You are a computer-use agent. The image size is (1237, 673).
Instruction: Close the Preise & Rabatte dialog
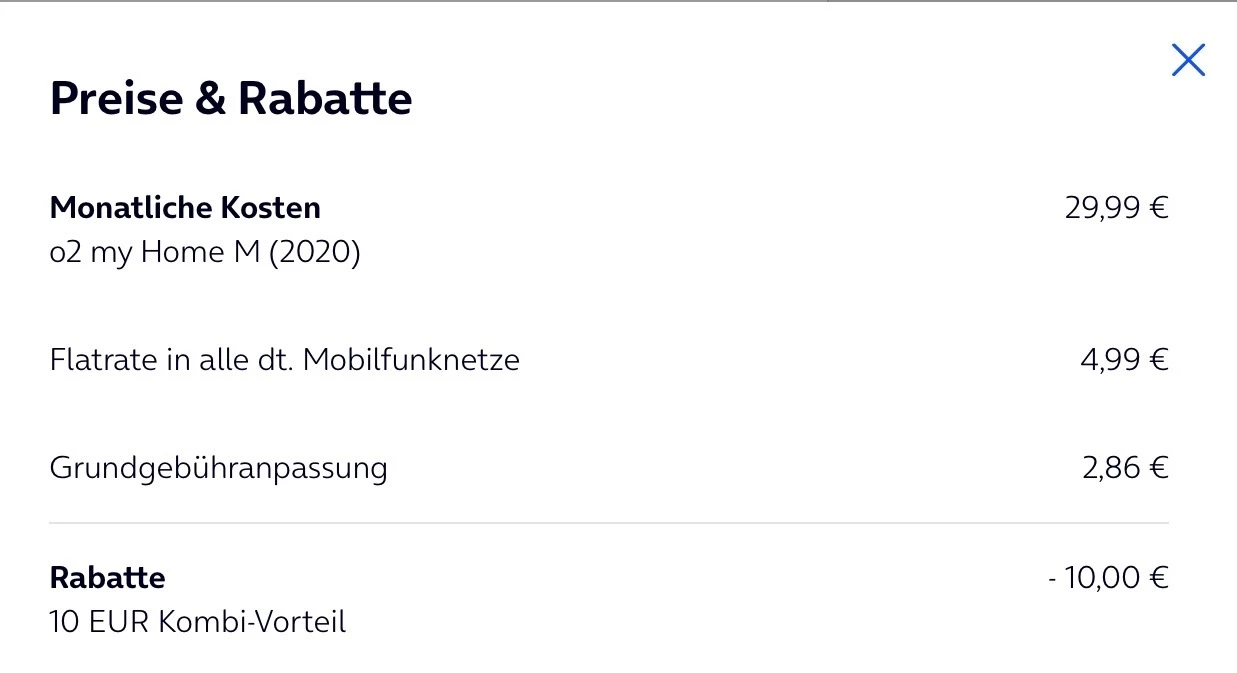1188,60
